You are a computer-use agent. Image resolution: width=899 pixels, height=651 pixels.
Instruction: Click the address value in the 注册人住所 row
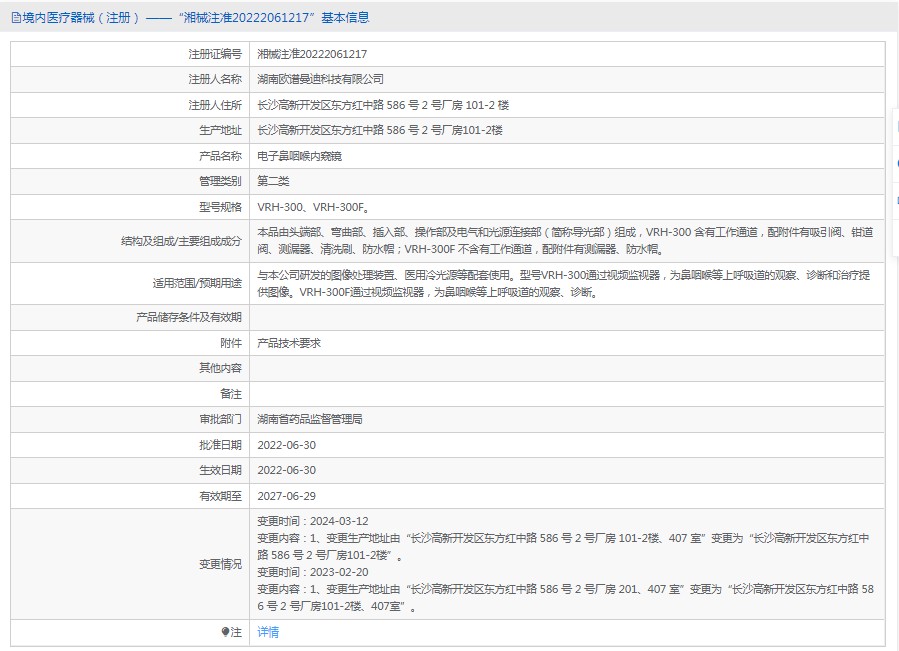383,105
